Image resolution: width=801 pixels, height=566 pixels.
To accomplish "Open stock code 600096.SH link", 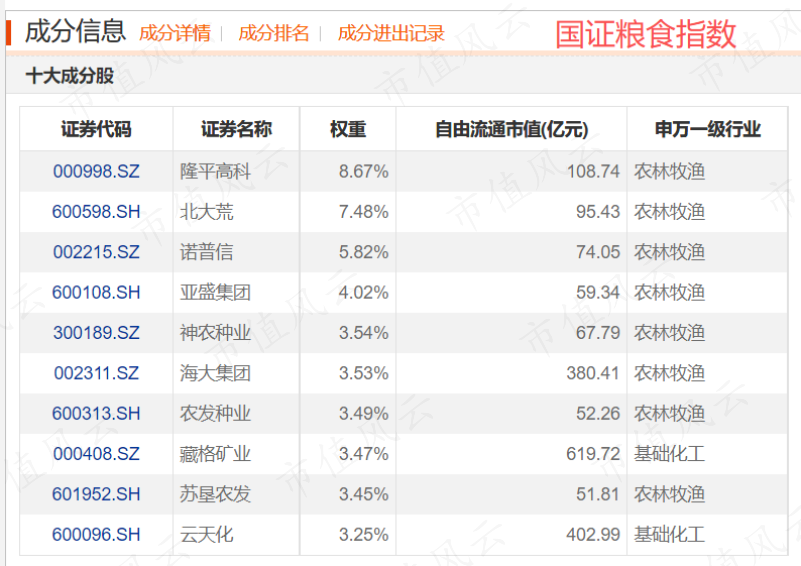I will point(96,534).
